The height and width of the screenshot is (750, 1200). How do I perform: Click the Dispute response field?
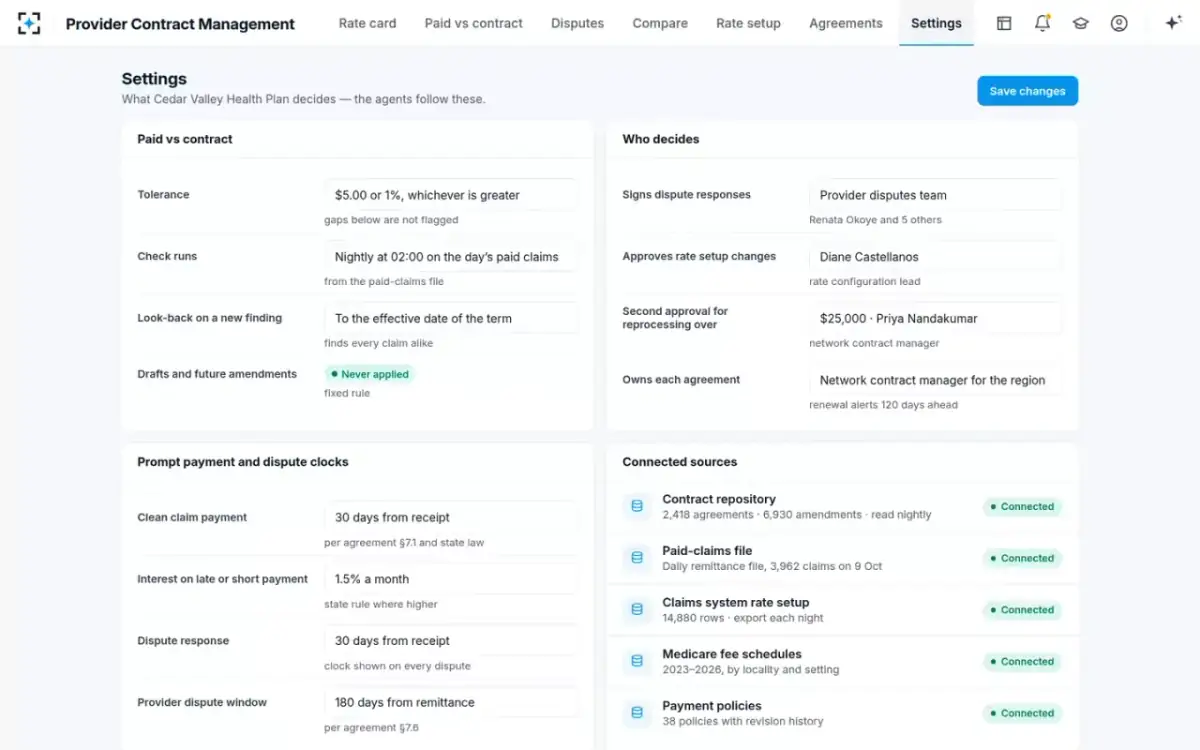[451, 641]
